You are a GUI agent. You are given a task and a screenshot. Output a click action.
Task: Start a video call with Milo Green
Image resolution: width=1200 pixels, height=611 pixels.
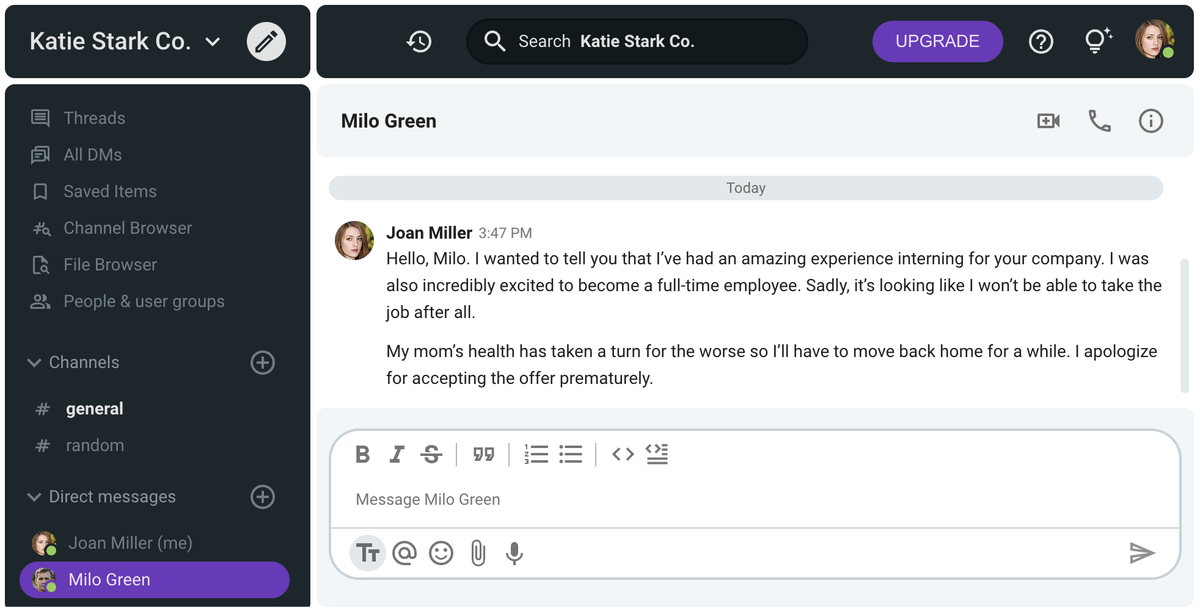point(1048,120)
